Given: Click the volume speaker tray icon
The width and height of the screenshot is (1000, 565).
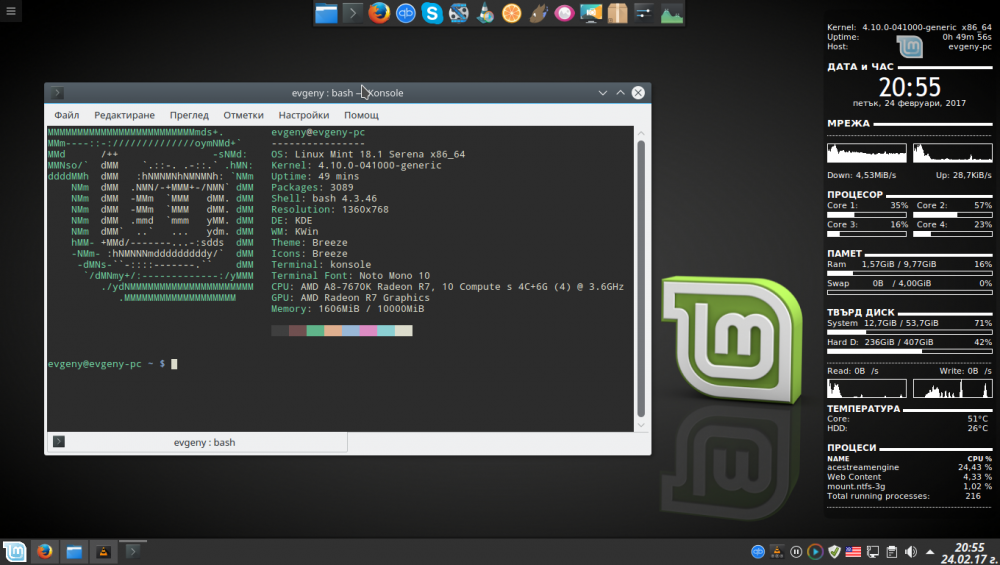Looking at the screenshot, I should [x=911, y=552].
